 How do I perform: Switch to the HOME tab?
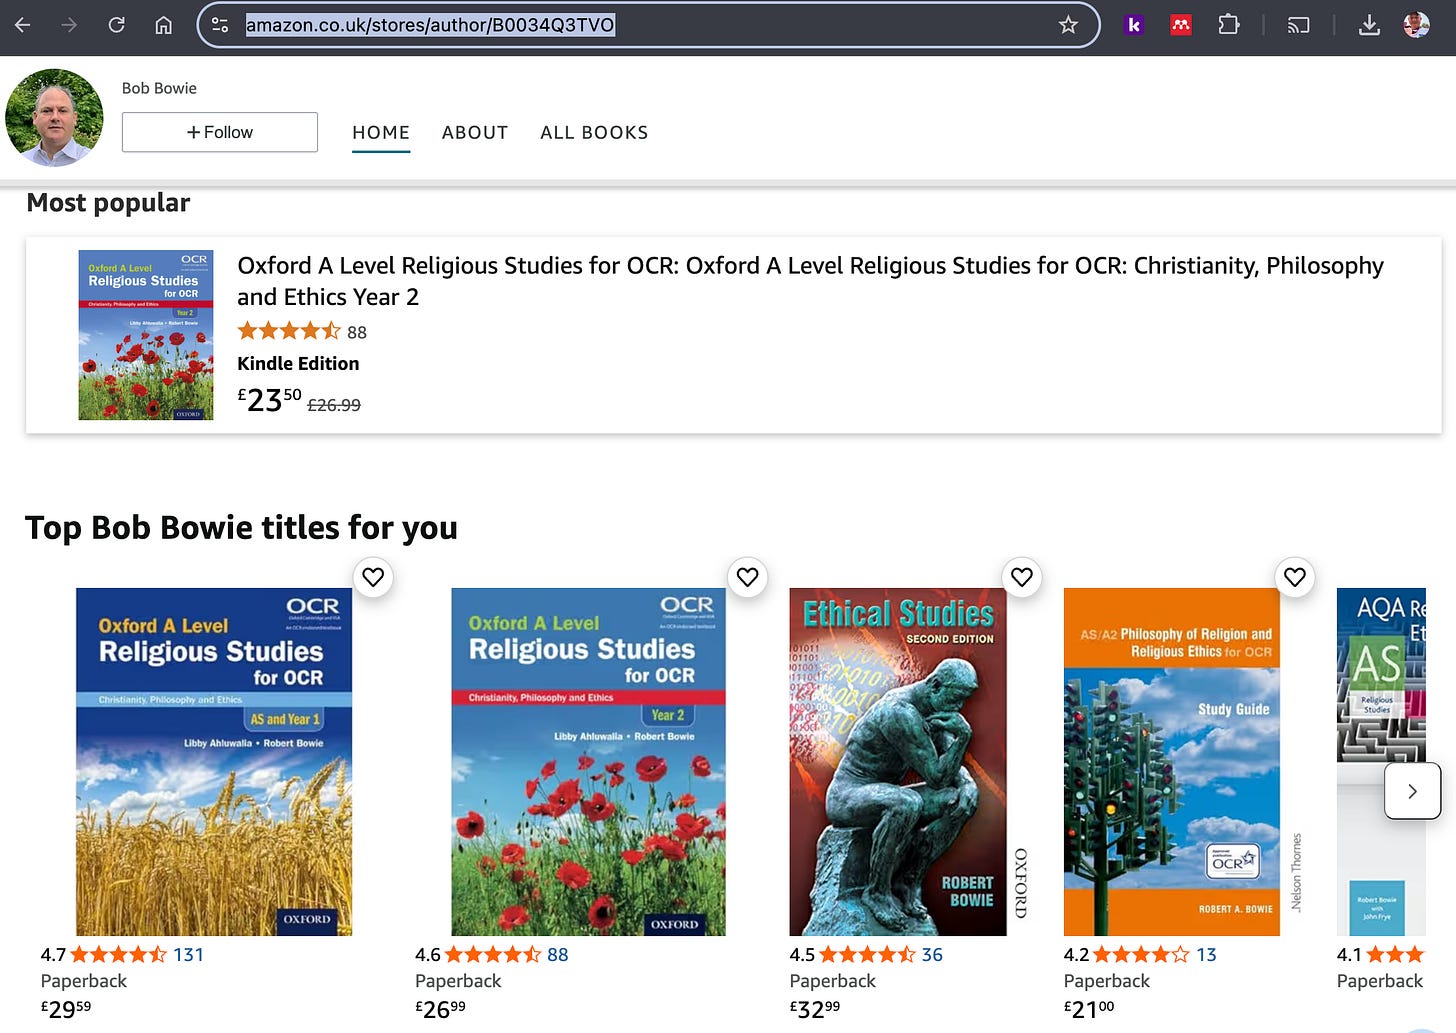pyautogui.click(x=381, y=132)
